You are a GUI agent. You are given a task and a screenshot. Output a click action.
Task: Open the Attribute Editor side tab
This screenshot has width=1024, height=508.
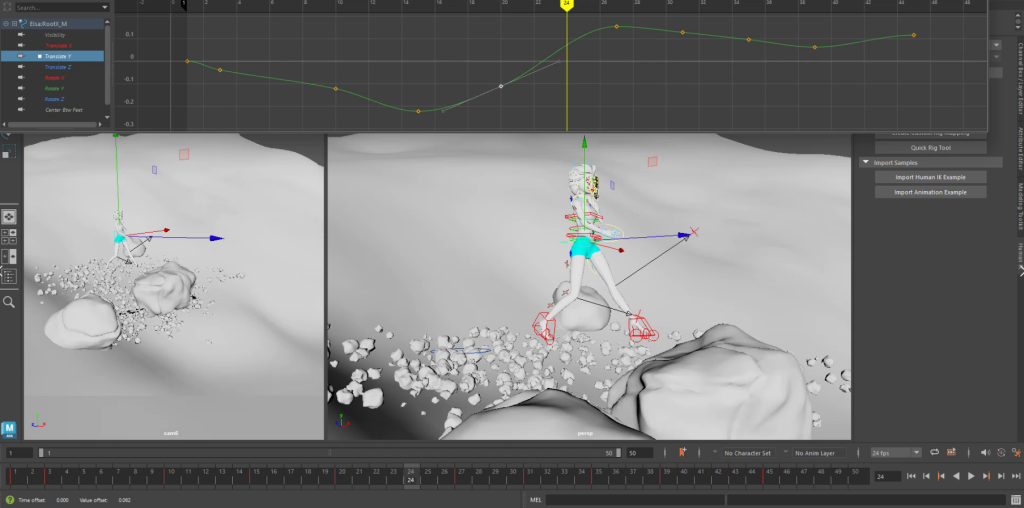[1019, 149]
